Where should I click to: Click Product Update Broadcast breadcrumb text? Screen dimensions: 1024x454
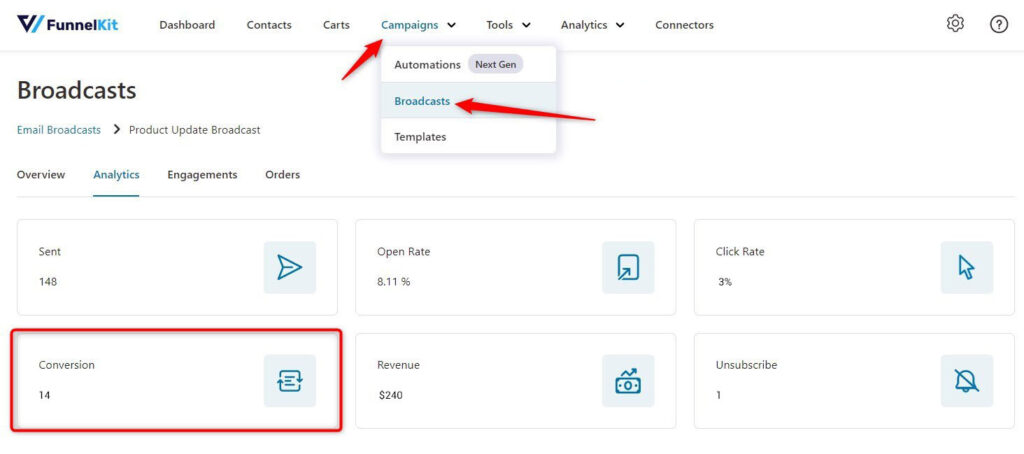195,129
